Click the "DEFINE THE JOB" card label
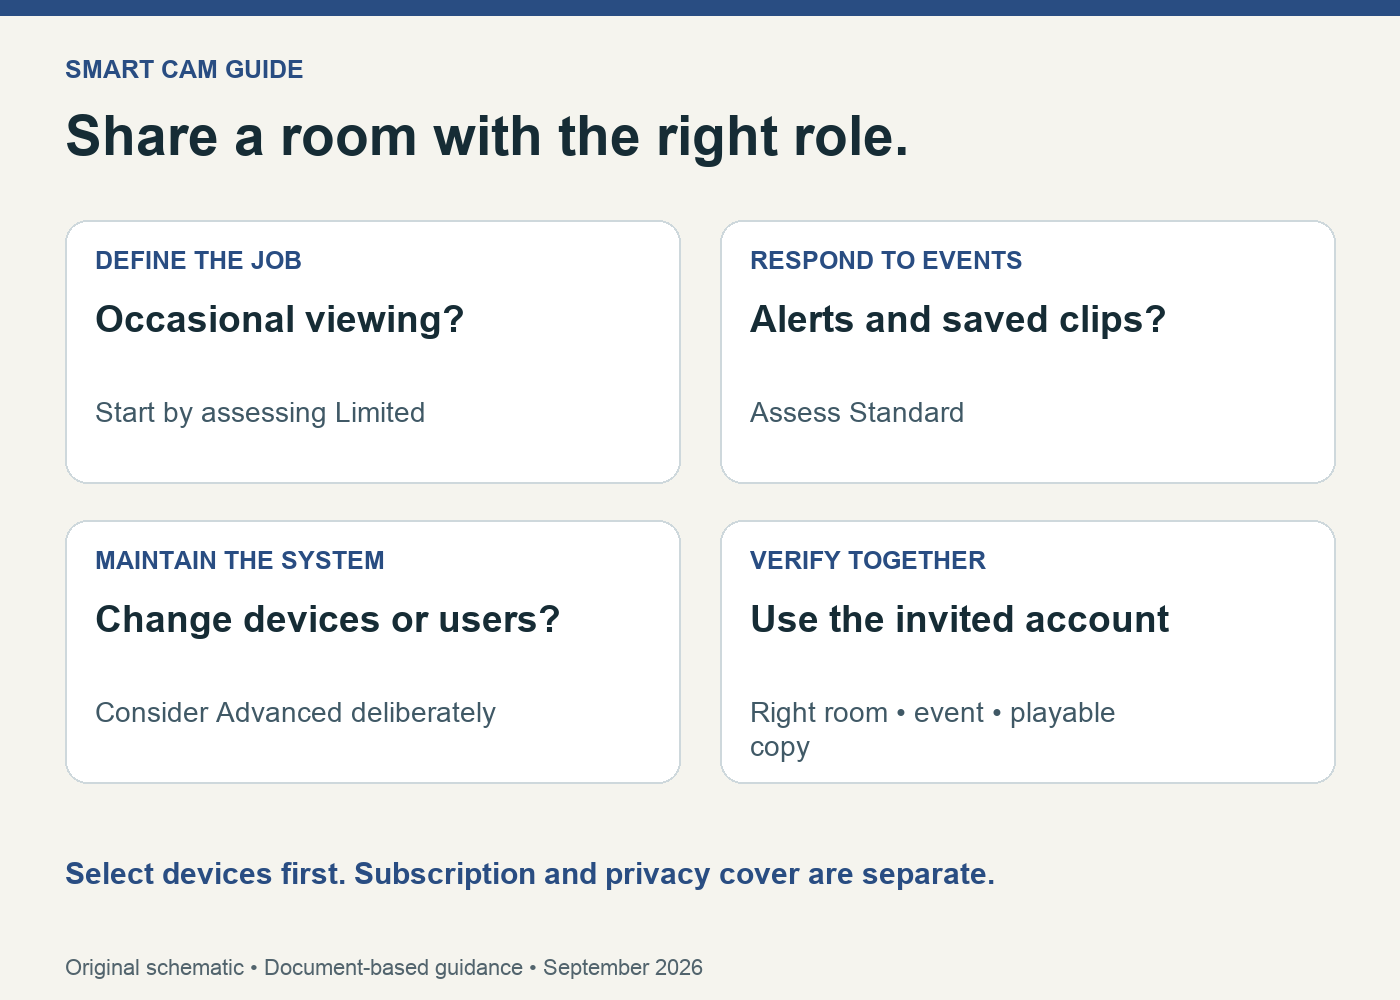 coord(198,260)
